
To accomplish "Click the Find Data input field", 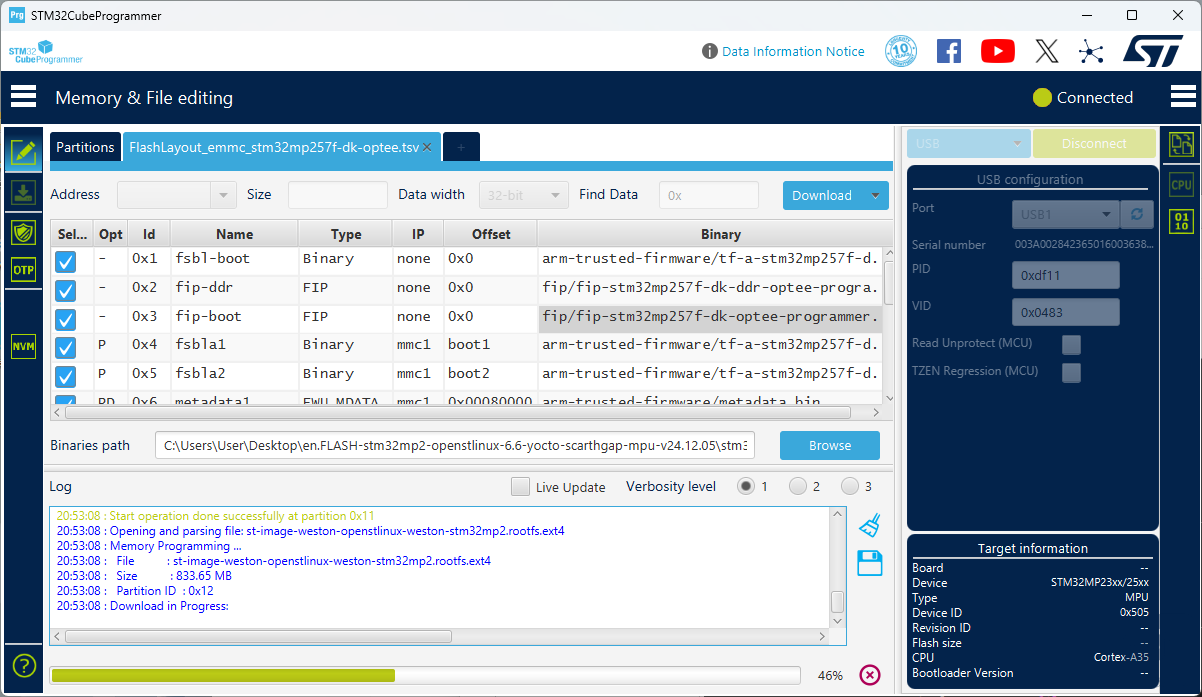I will click(x=708, y=195).
